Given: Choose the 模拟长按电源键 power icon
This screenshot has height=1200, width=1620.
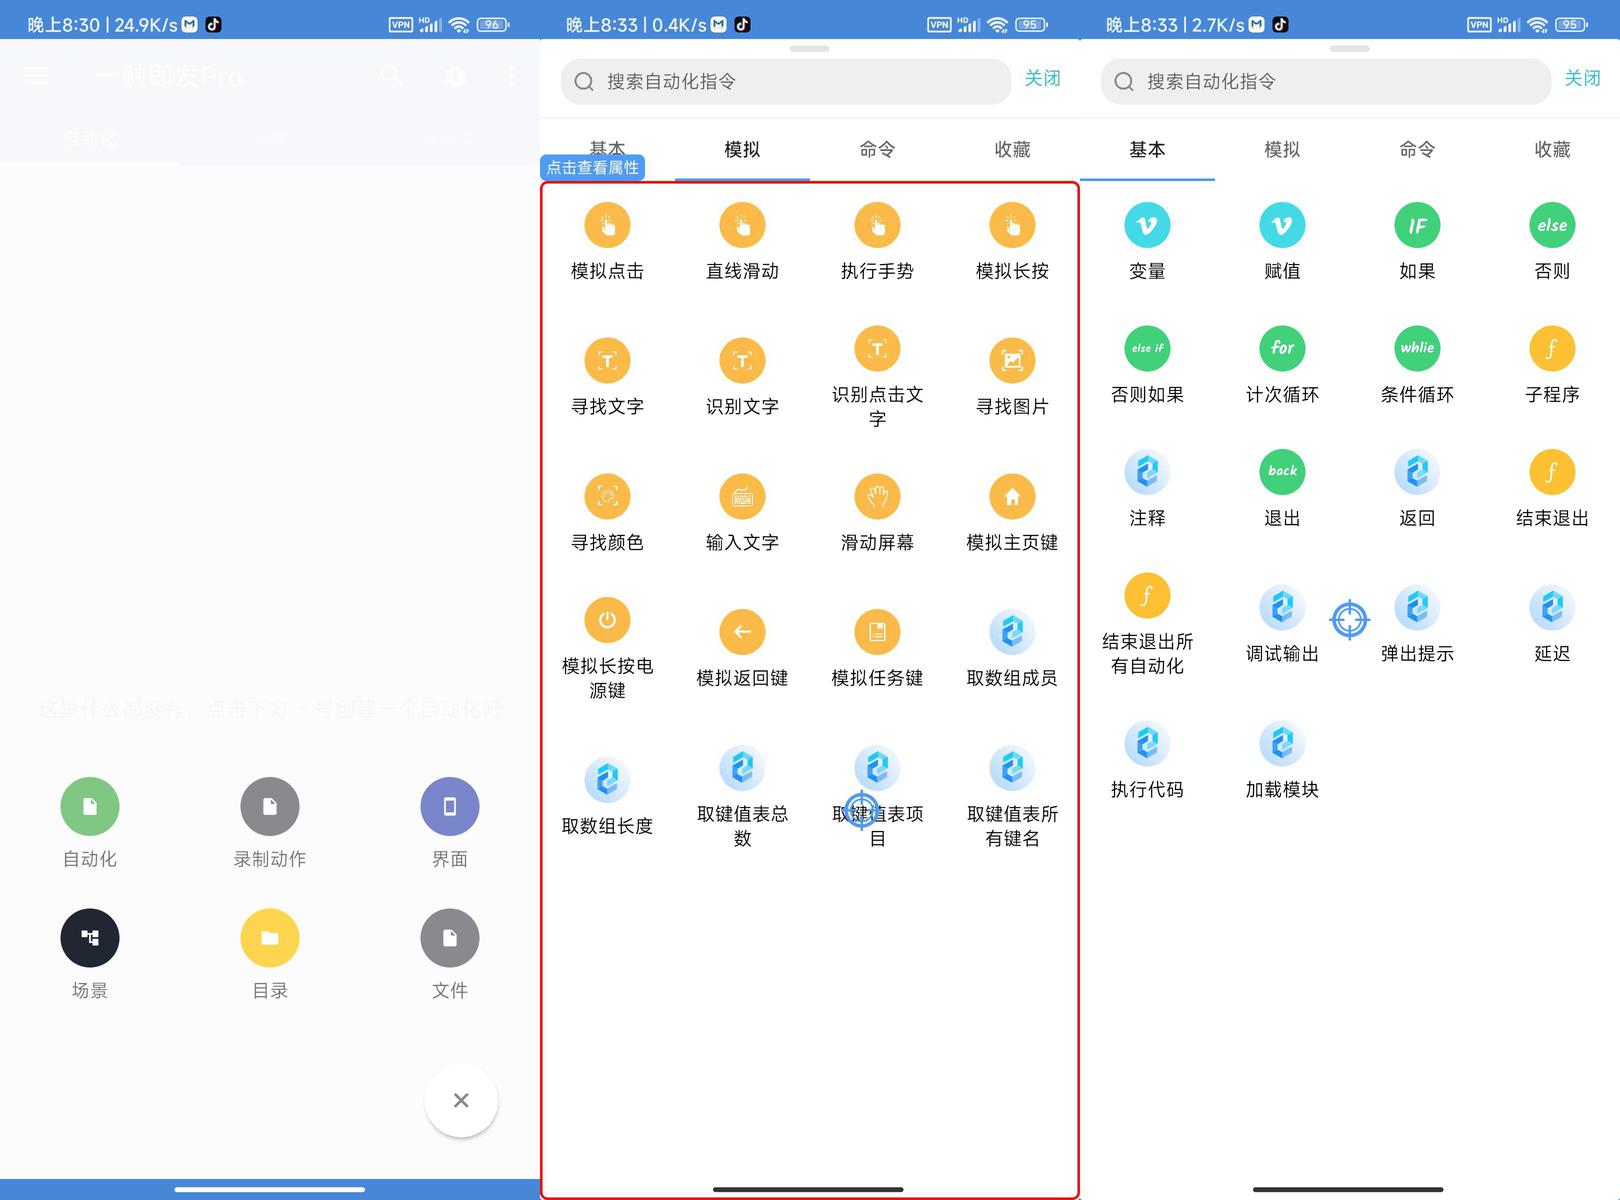Looking at the screenshot, I should (607, 620).
